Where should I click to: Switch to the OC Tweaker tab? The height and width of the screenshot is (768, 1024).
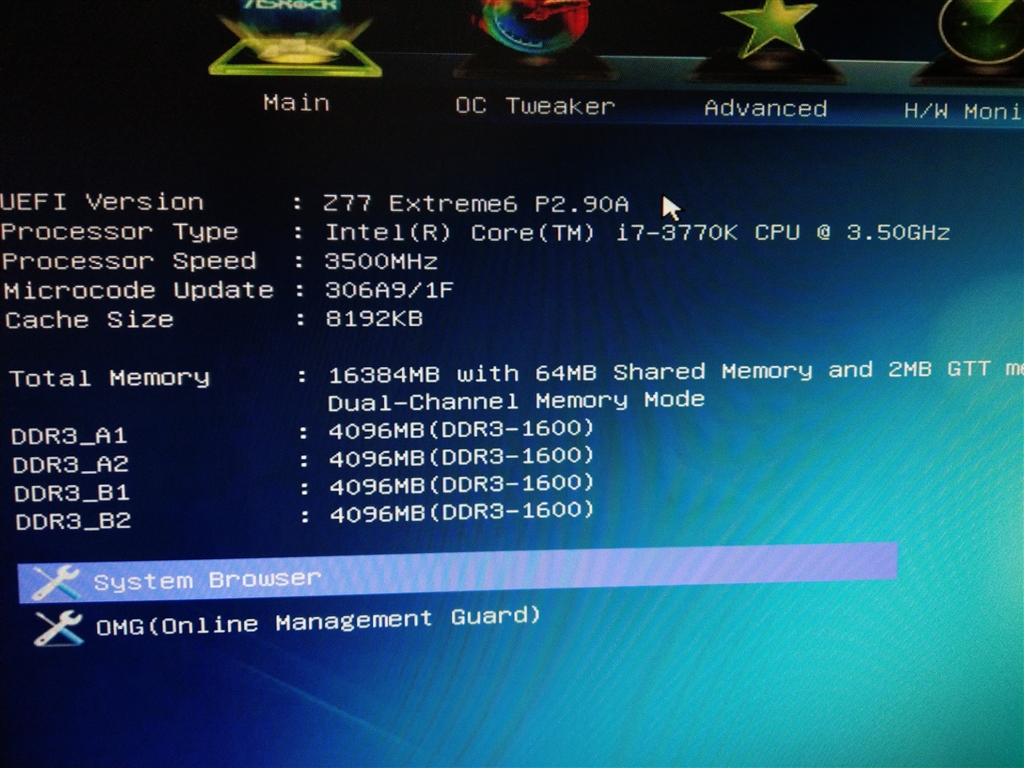coord(535,106)
